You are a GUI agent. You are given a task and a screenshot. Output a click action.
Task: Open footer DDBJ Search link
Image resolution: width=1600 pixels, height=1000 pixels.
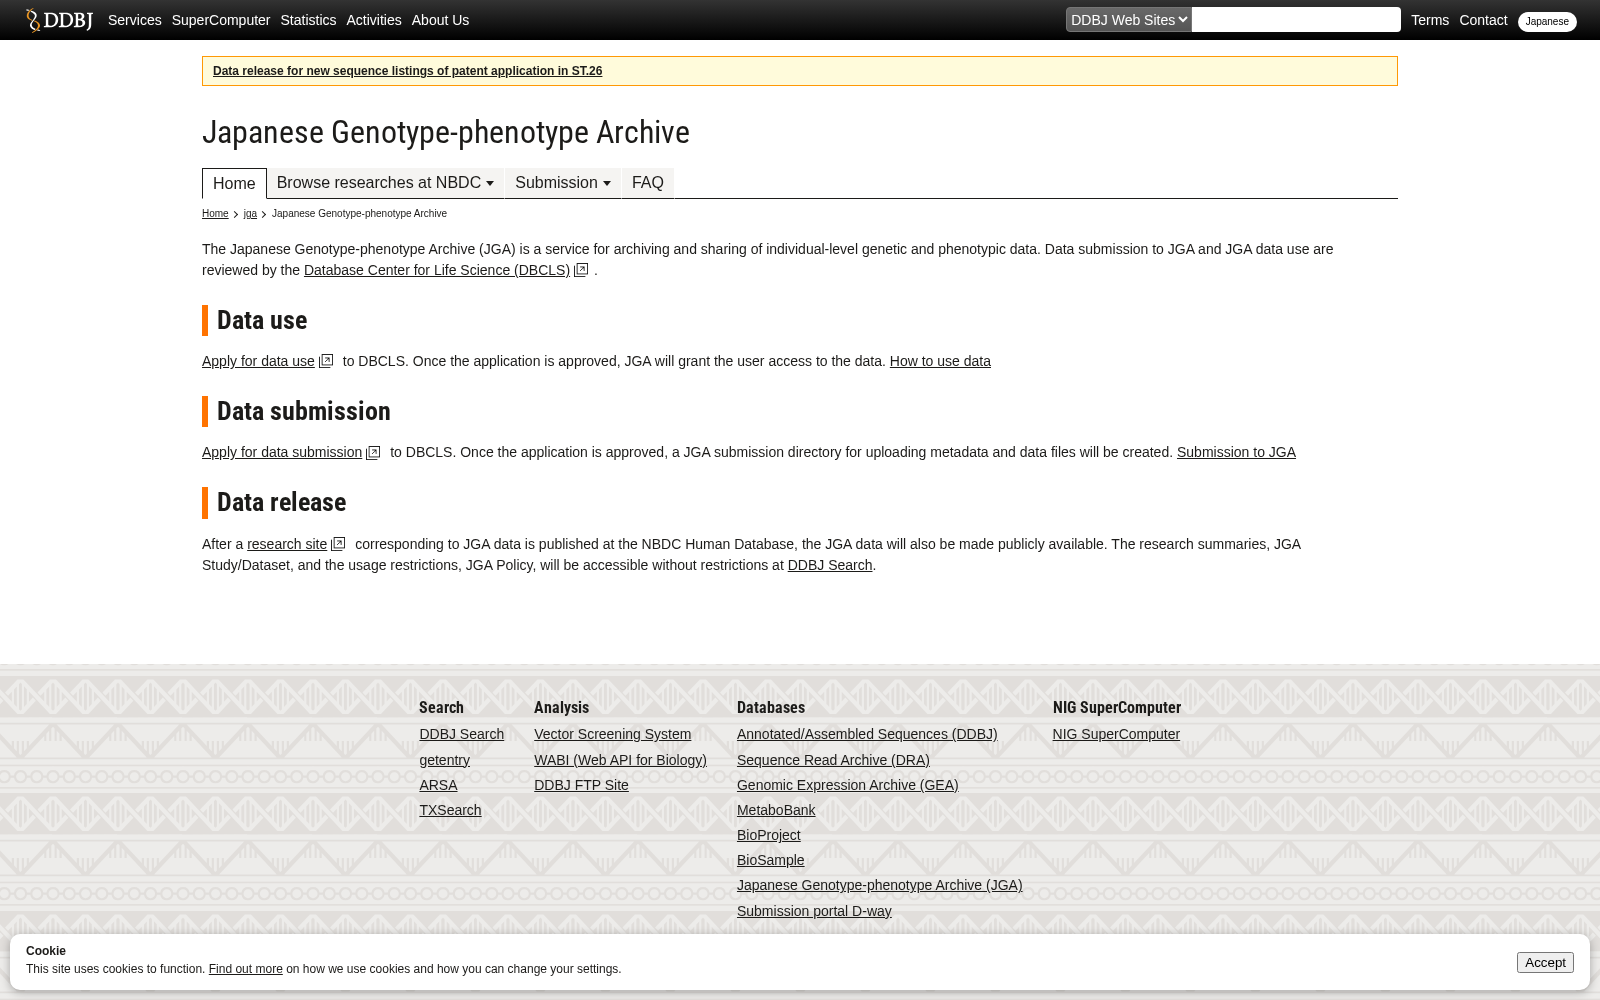(461, 734)
